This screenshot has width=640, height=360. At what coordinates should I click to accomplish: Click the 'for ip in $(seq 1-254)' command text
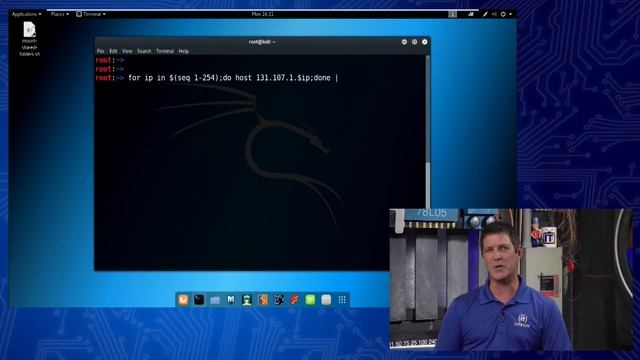coord(174,78)
